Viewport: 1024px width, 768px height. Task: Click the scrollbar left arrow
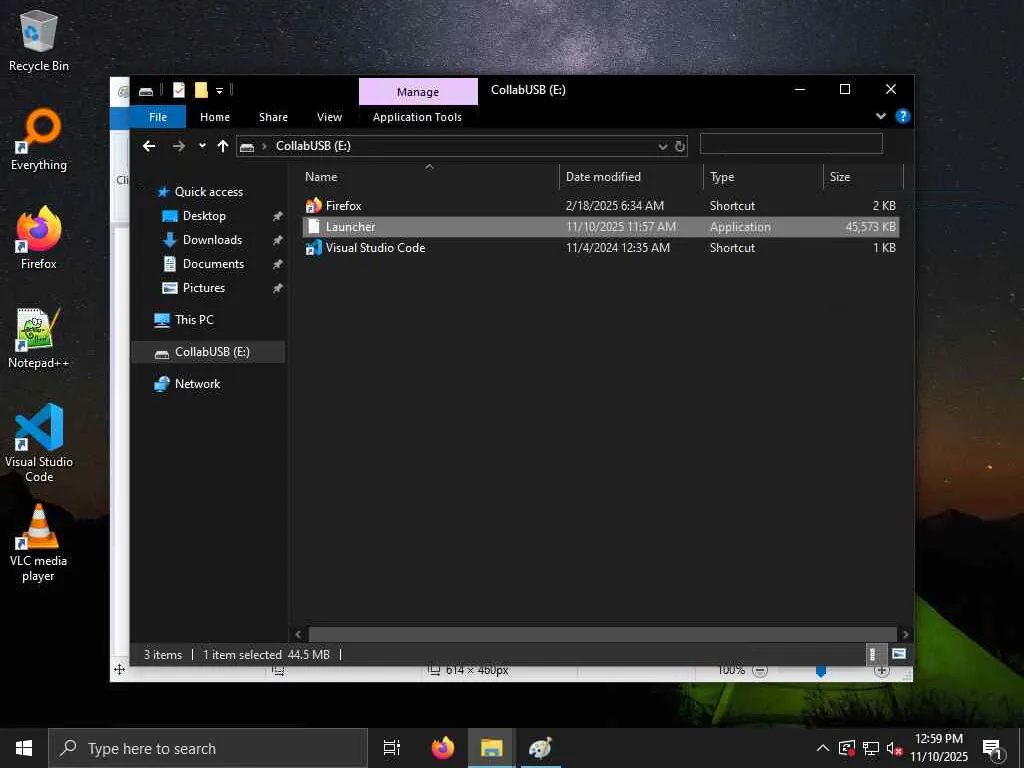tap(298, 634)
